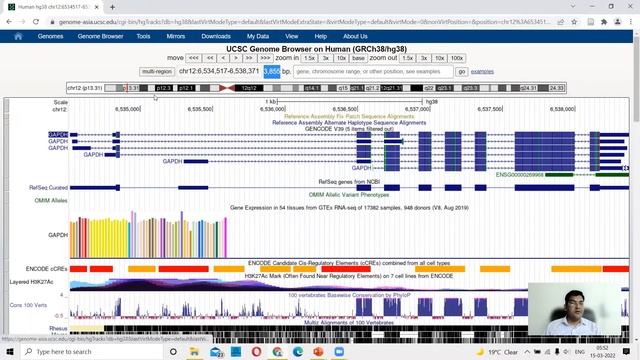This screenshot has width=640, height=360.
Task: Click the chromosome 12 ideogram
Action: click(335, 88)
